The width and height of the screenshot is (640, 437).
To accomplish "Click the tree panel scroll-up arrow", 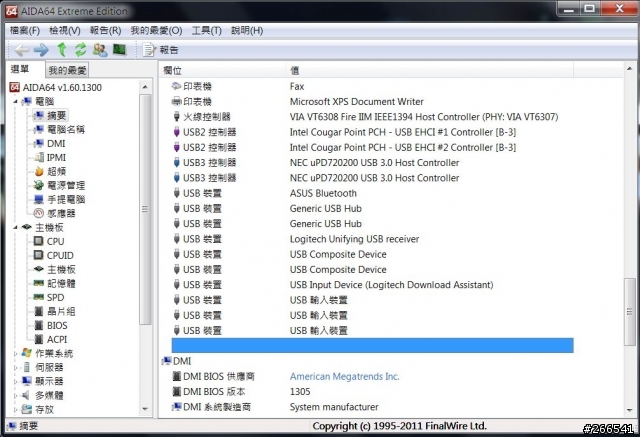I will click(x=145, y=87).
